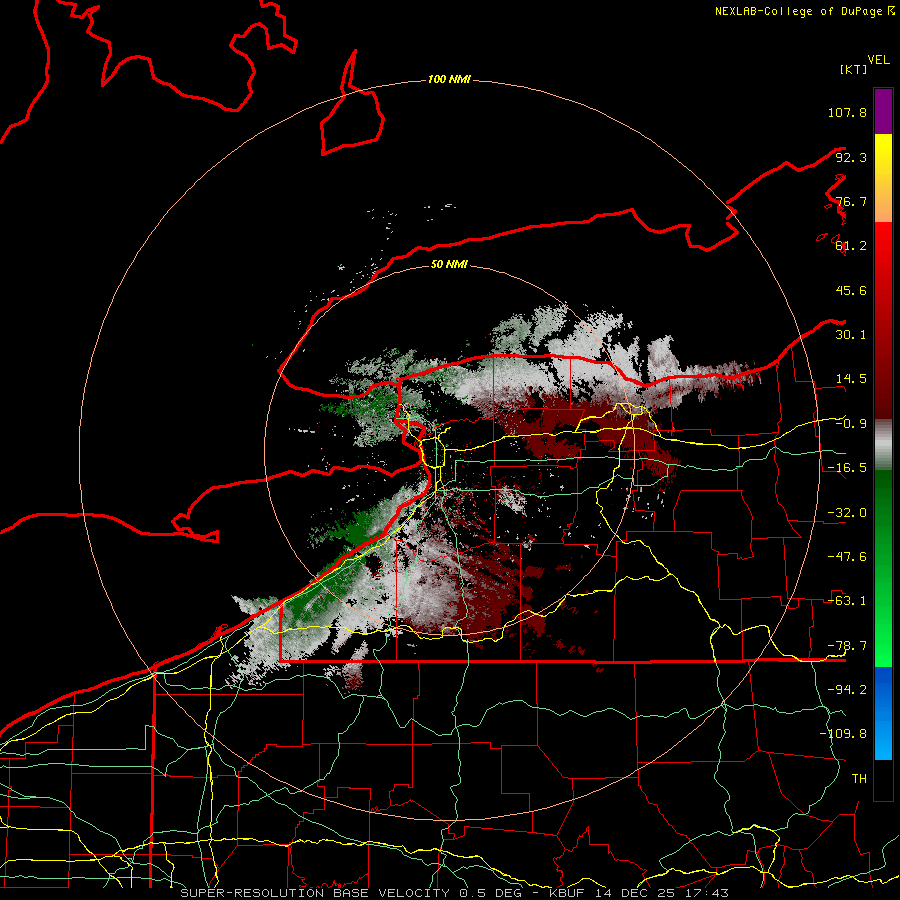The height and width of the screenshot is (900, 900).
Task: Click the 30.1 legend value
Action: click(851, 335)
